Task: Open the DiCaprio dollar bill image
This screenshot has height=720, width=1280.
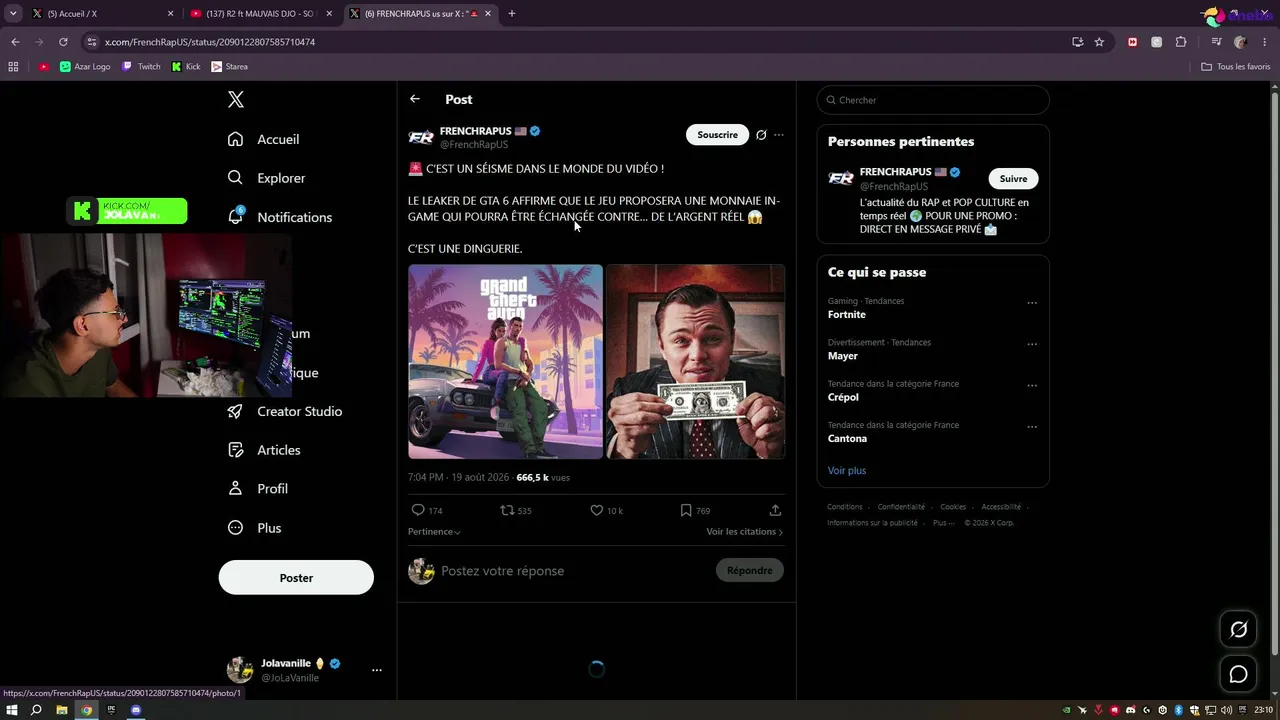Action: click(x=696, y=362)
